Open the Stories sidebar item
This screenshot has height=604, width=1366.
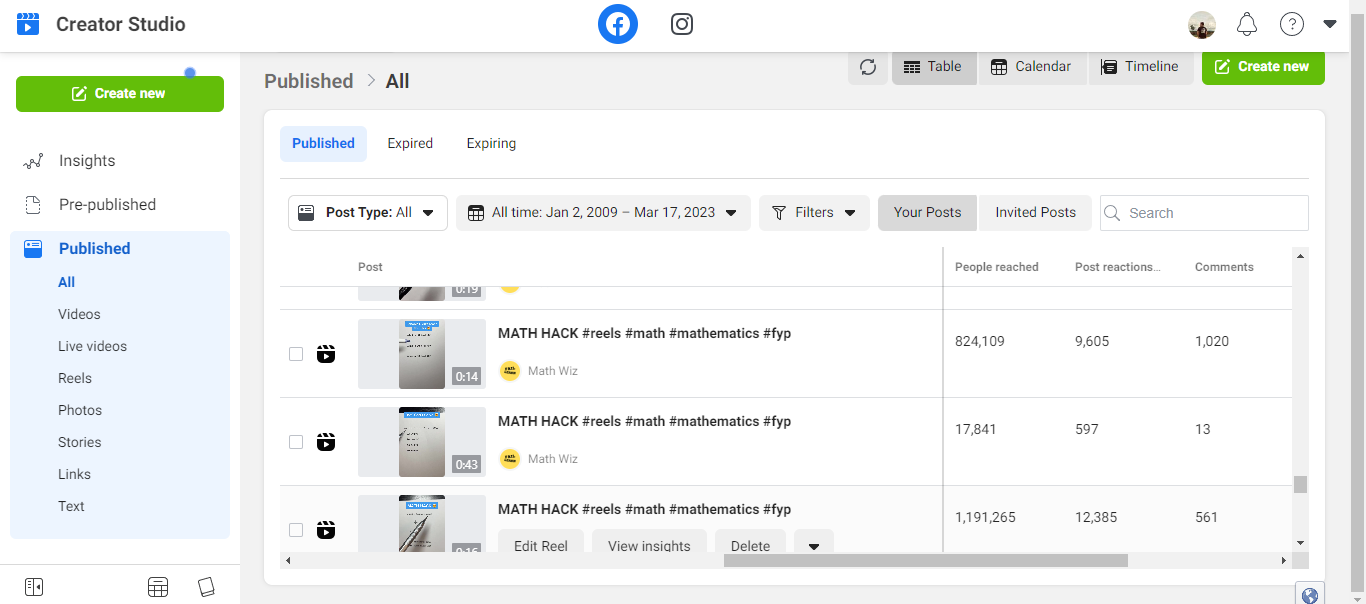(79, 442)
